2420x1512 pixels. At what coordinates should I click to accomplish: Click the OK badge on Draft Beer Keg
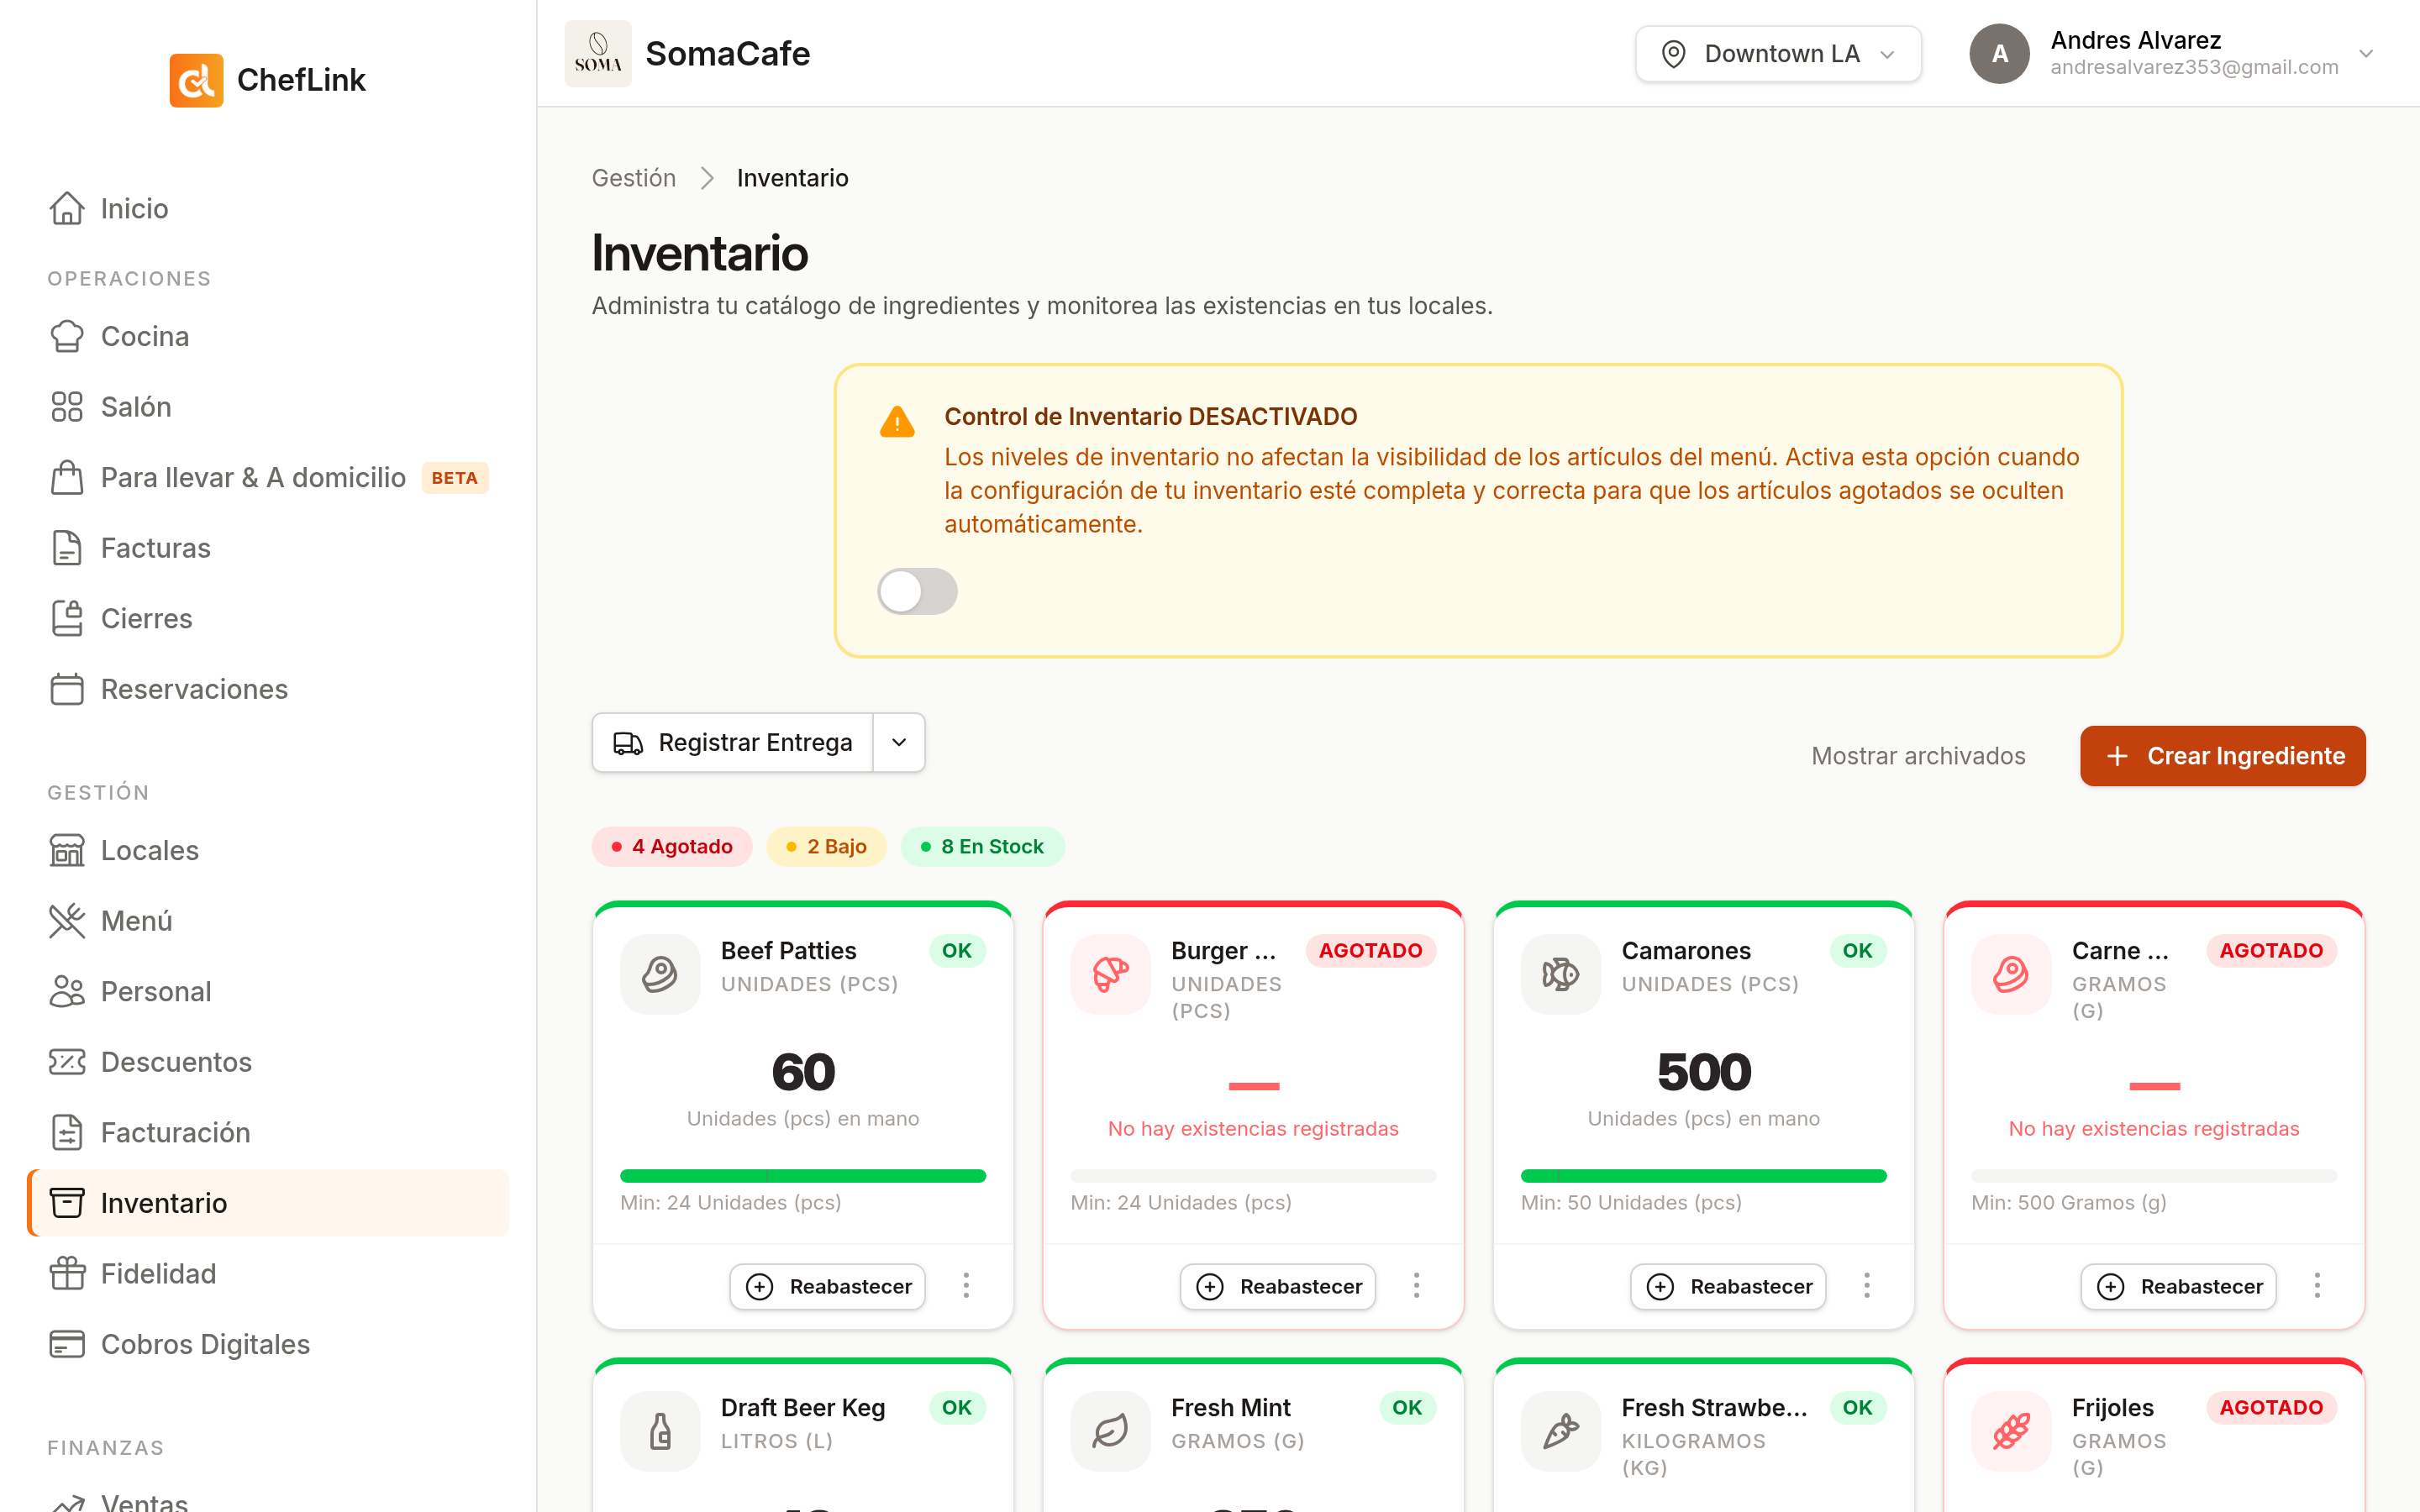957,1408
